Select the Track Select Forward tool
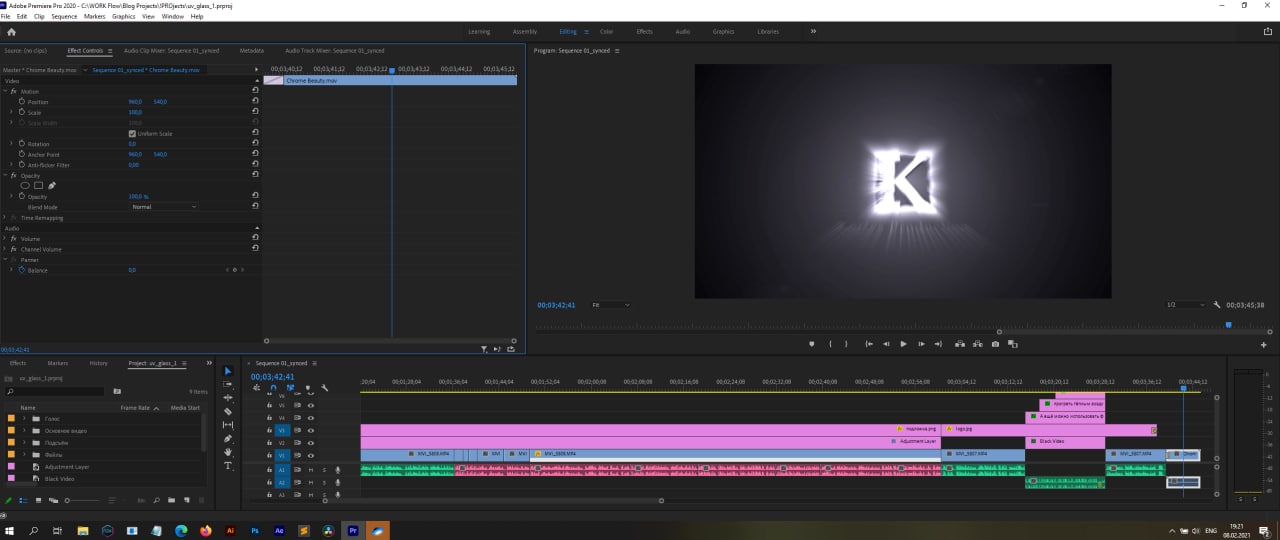1280x540 pixels. [227, 384]
